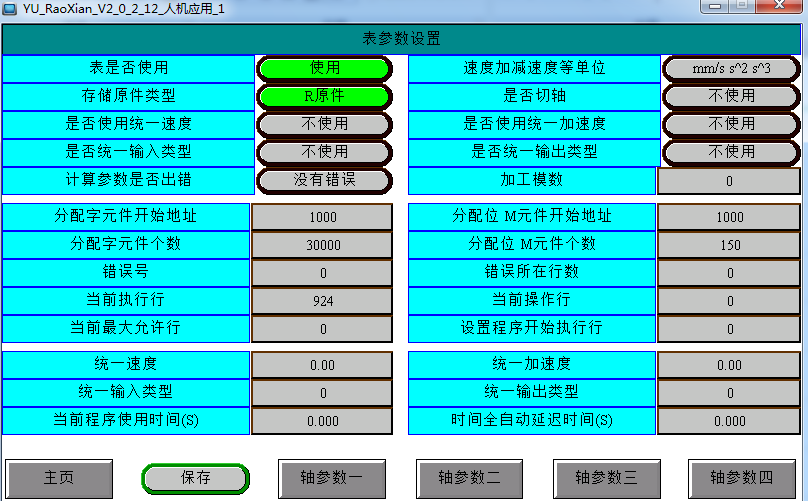Go to the 轴参数四 page
The image size is (808, 501).
coord(741,477)
